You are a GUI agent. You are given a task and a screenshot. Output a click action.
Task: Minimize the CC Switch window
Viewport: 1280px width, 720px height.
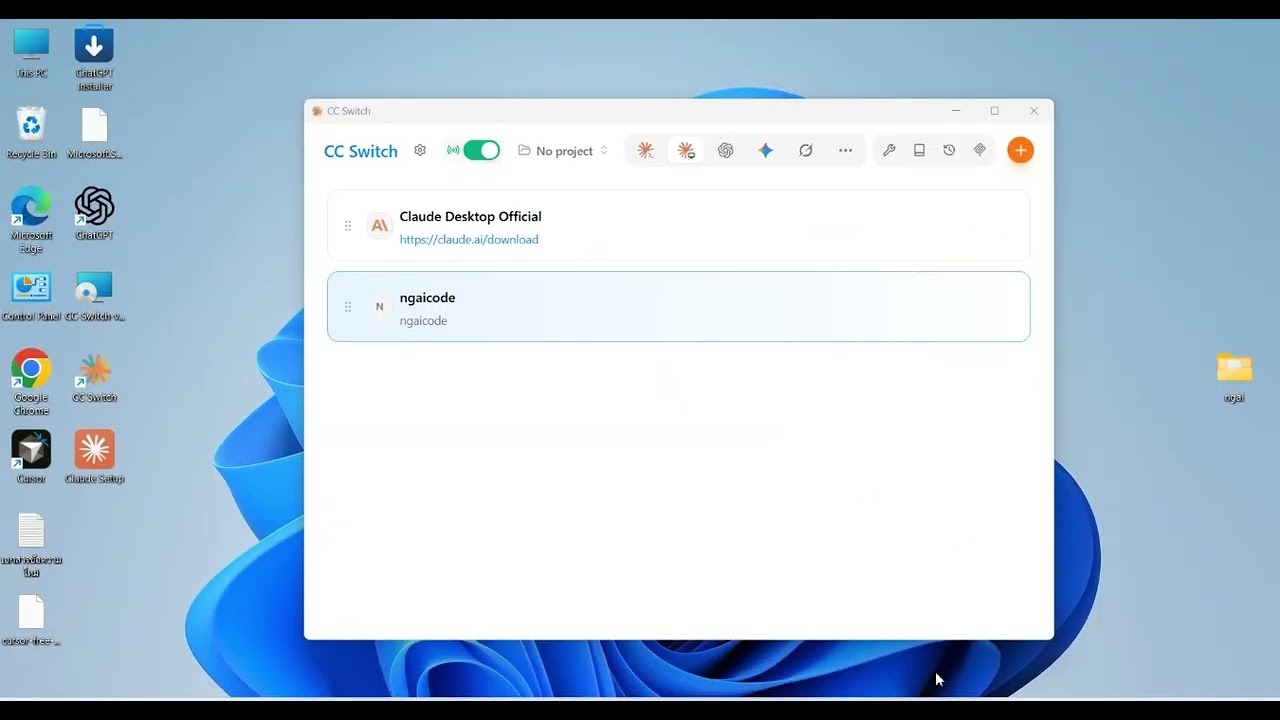click(x=956, y=111)
